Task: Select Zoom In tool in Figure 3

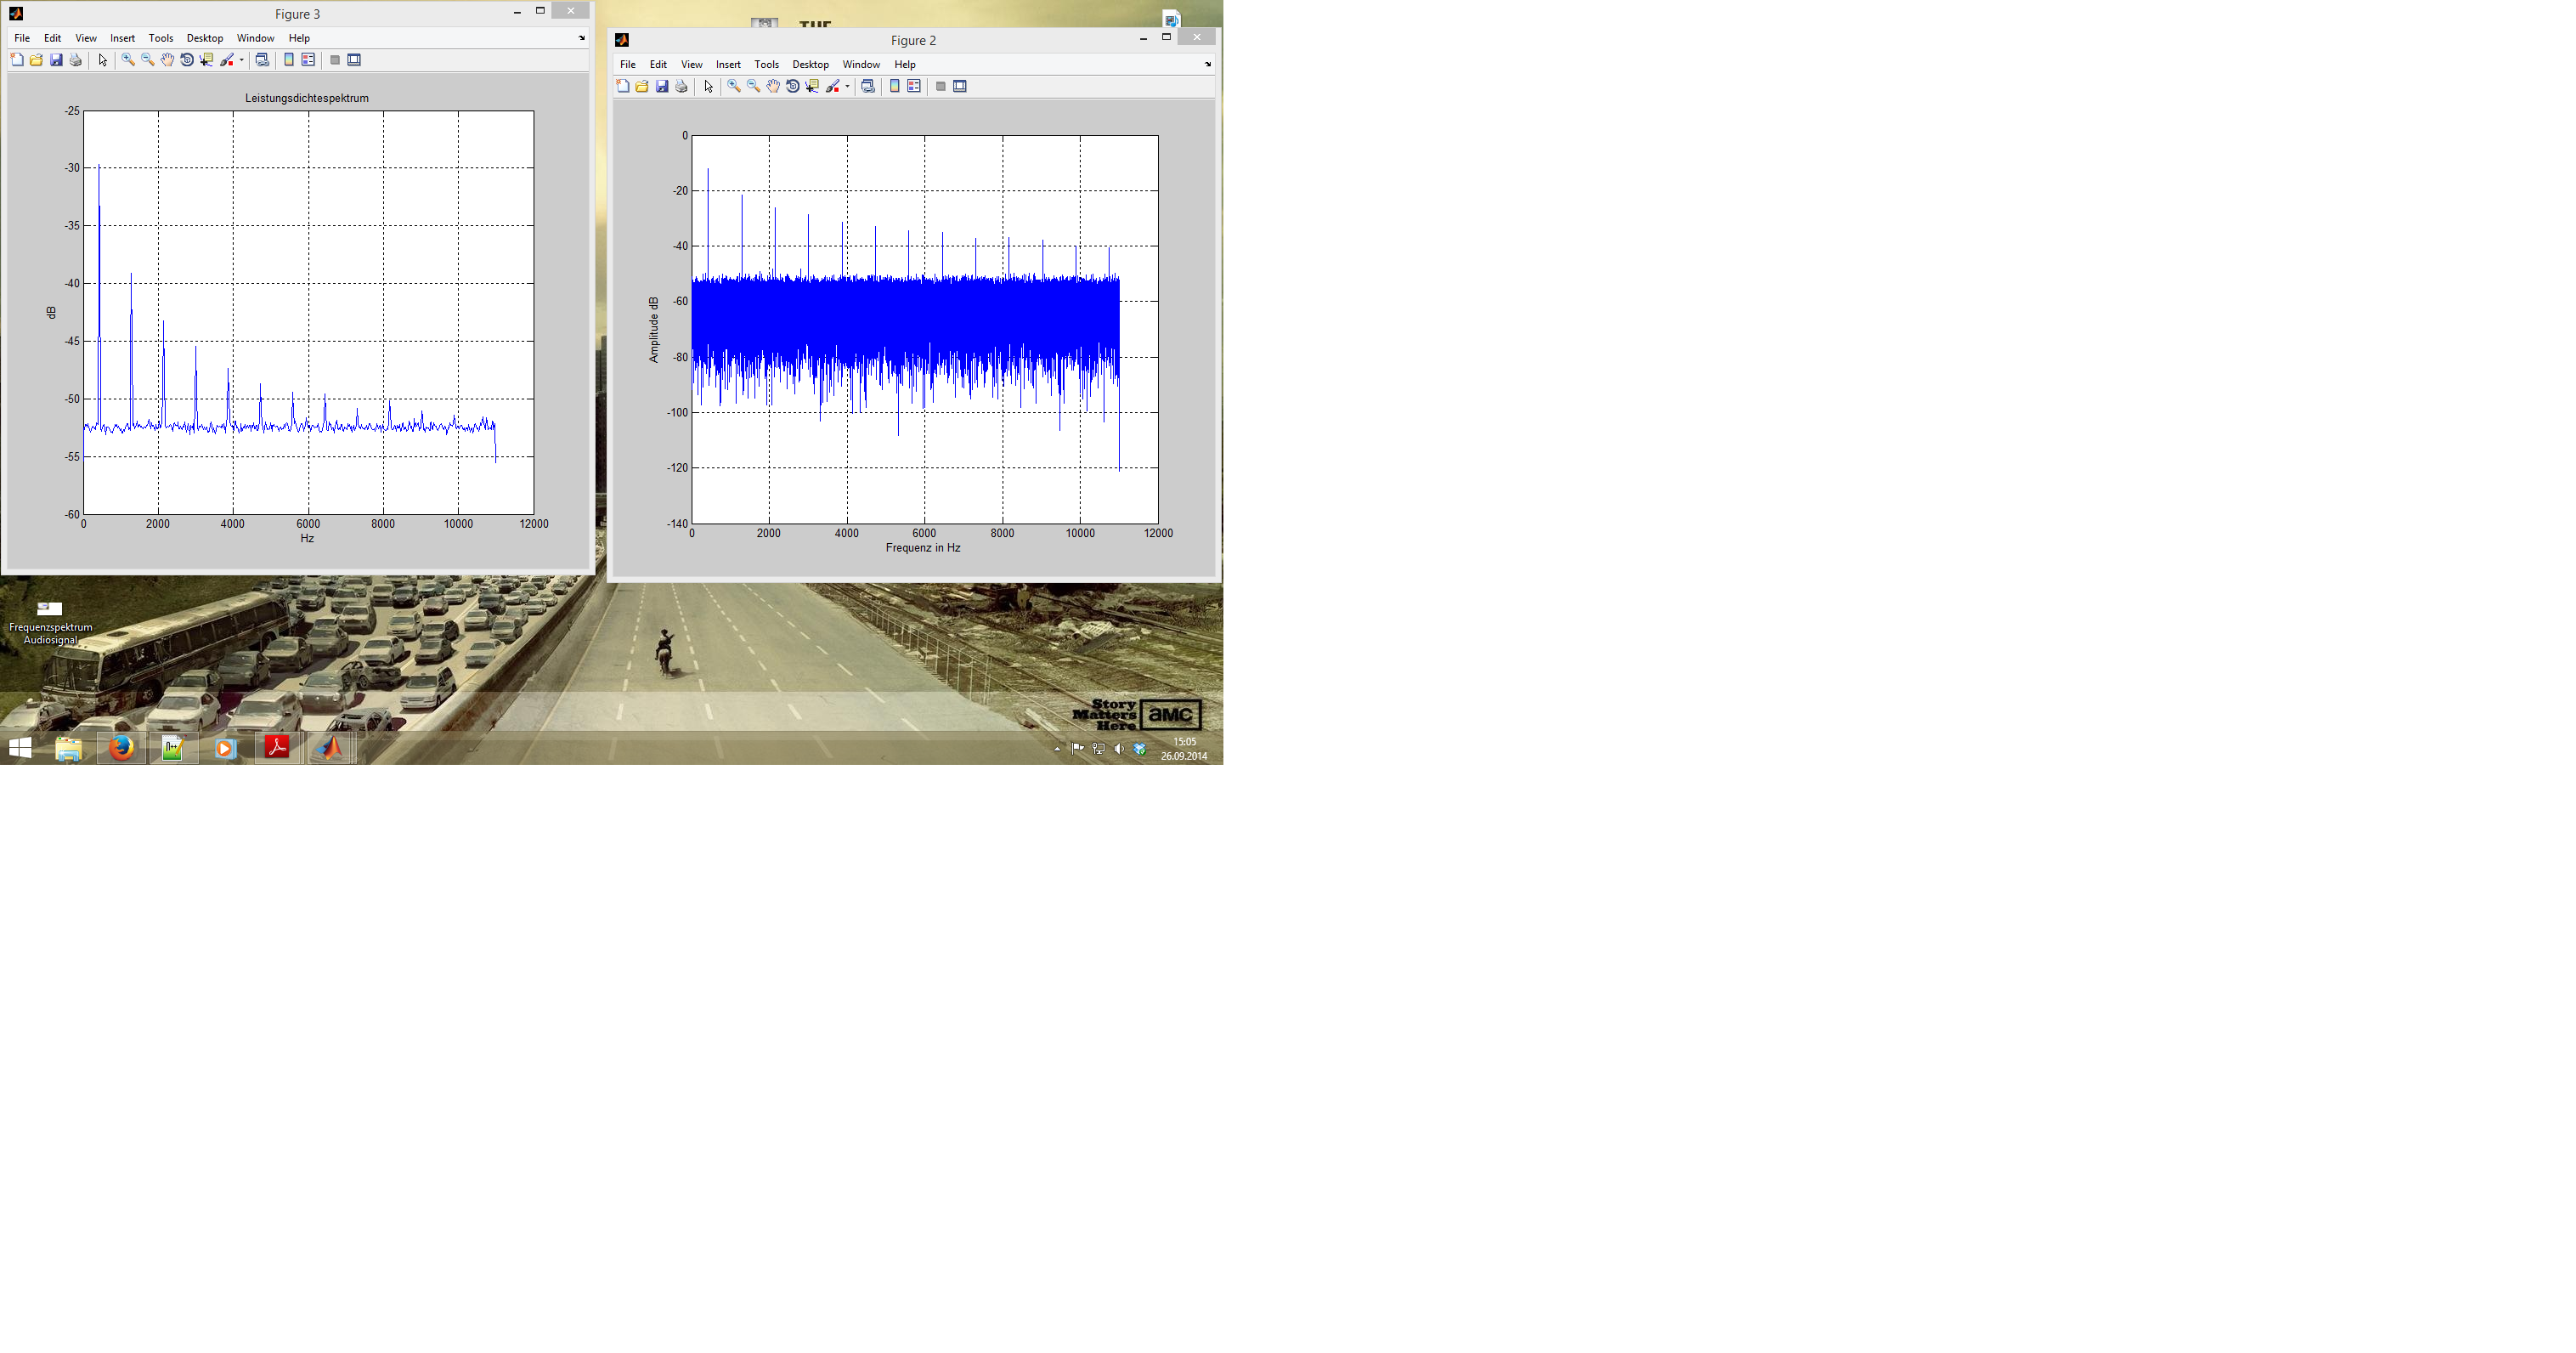Action: point(127,60)
